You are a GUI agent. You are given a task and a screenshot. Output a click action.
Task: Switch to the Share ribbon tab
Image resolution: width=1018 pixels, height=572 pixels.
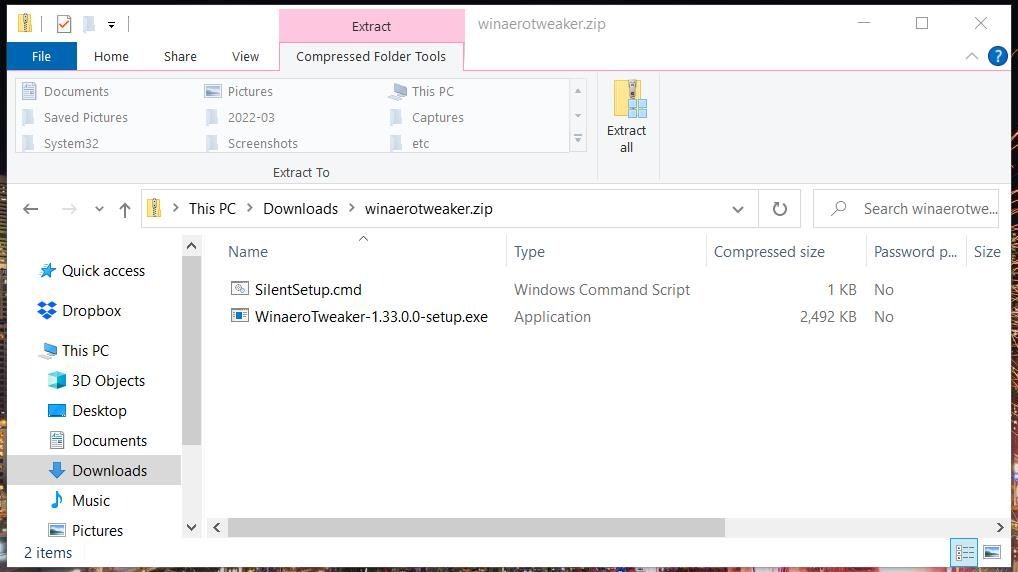point(180,56)
